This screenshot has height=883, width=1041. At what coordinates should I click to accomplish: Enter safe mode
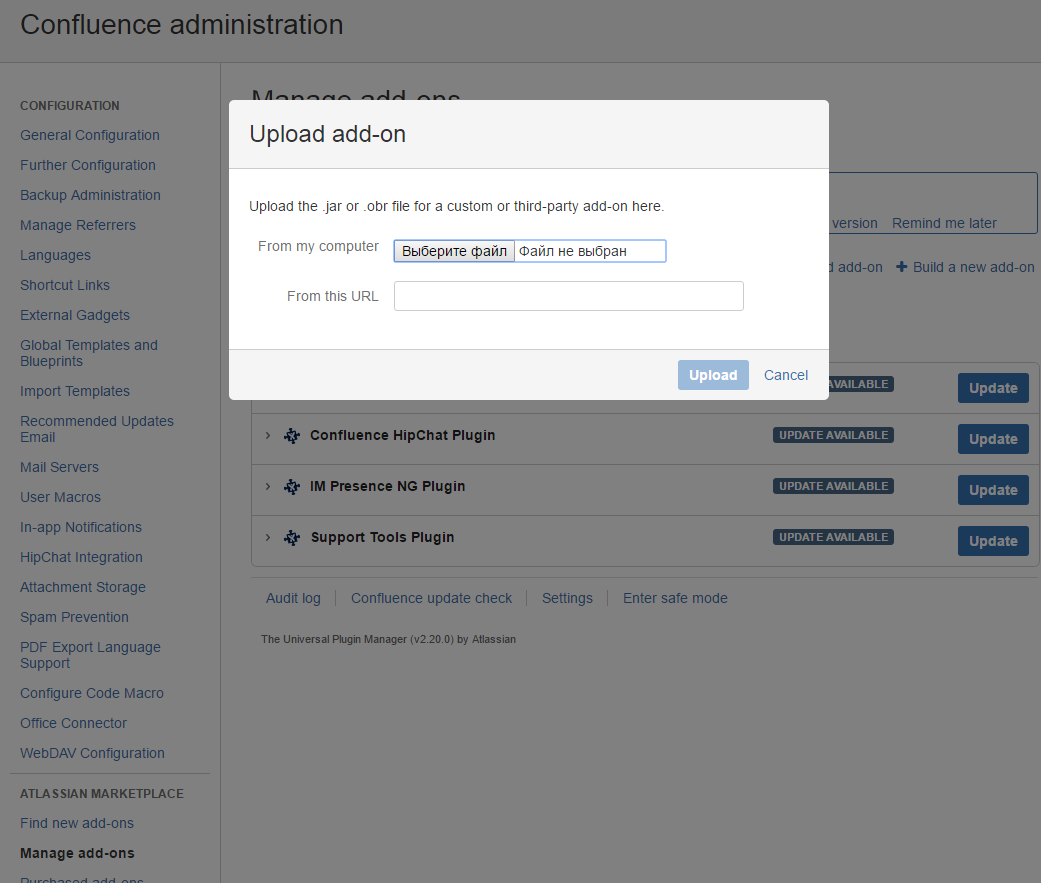675,597
